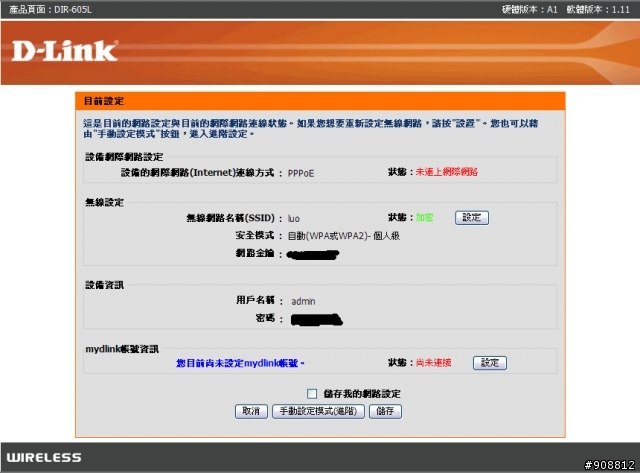Click the 設備網際網路設定 section heading
The width and height of the screenshot is (640, 473).
[124, 157]
